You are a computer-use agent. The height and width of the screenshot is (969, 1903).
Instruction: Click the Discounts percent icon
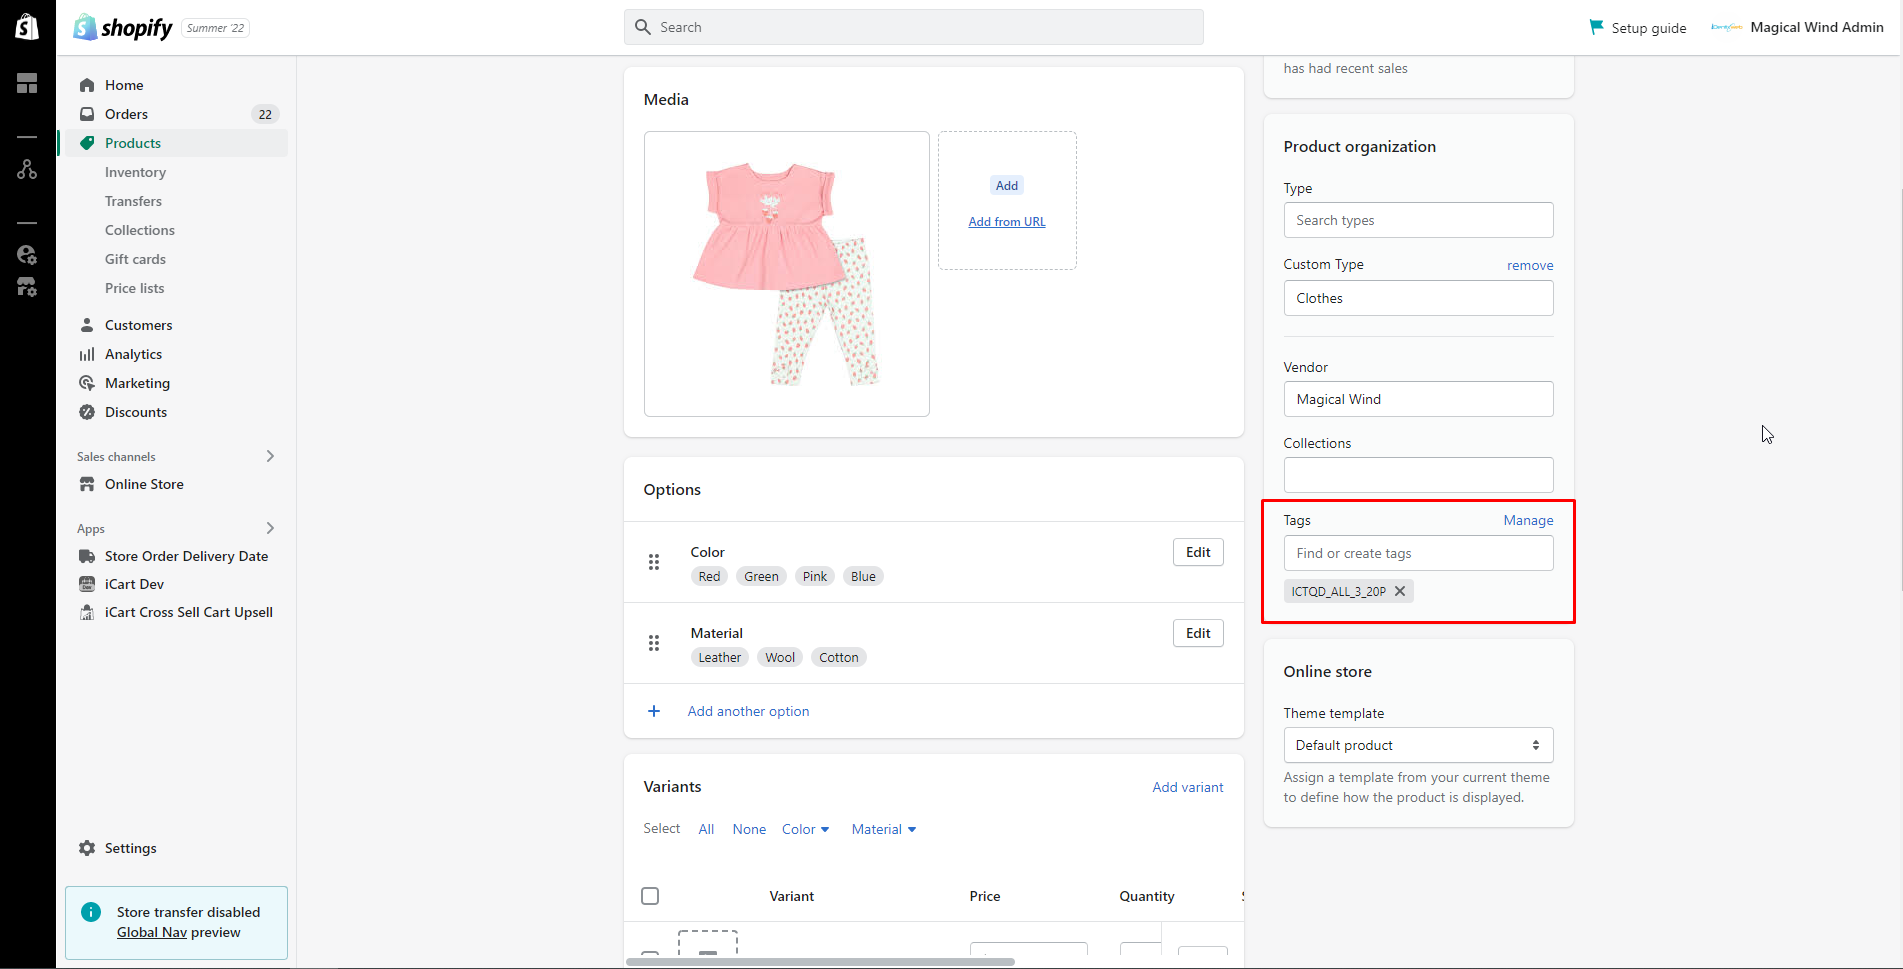point(87,412)
